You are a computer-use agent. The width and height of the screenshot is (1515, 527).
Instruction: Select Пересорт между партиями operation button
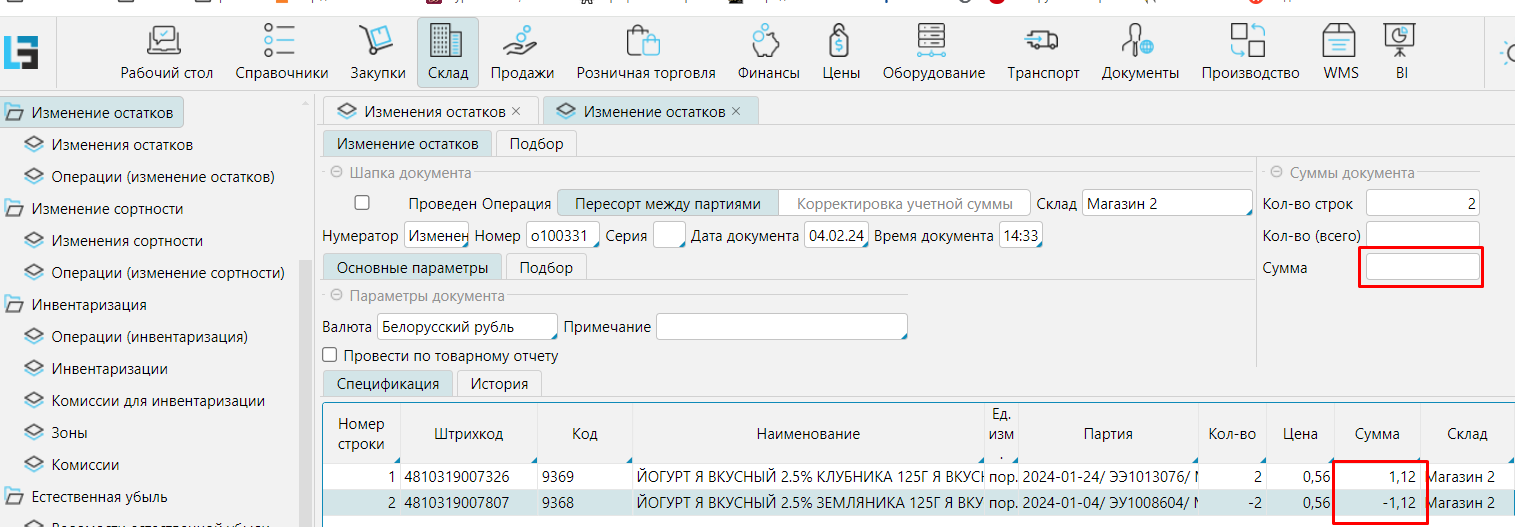(x=667, y=204)
